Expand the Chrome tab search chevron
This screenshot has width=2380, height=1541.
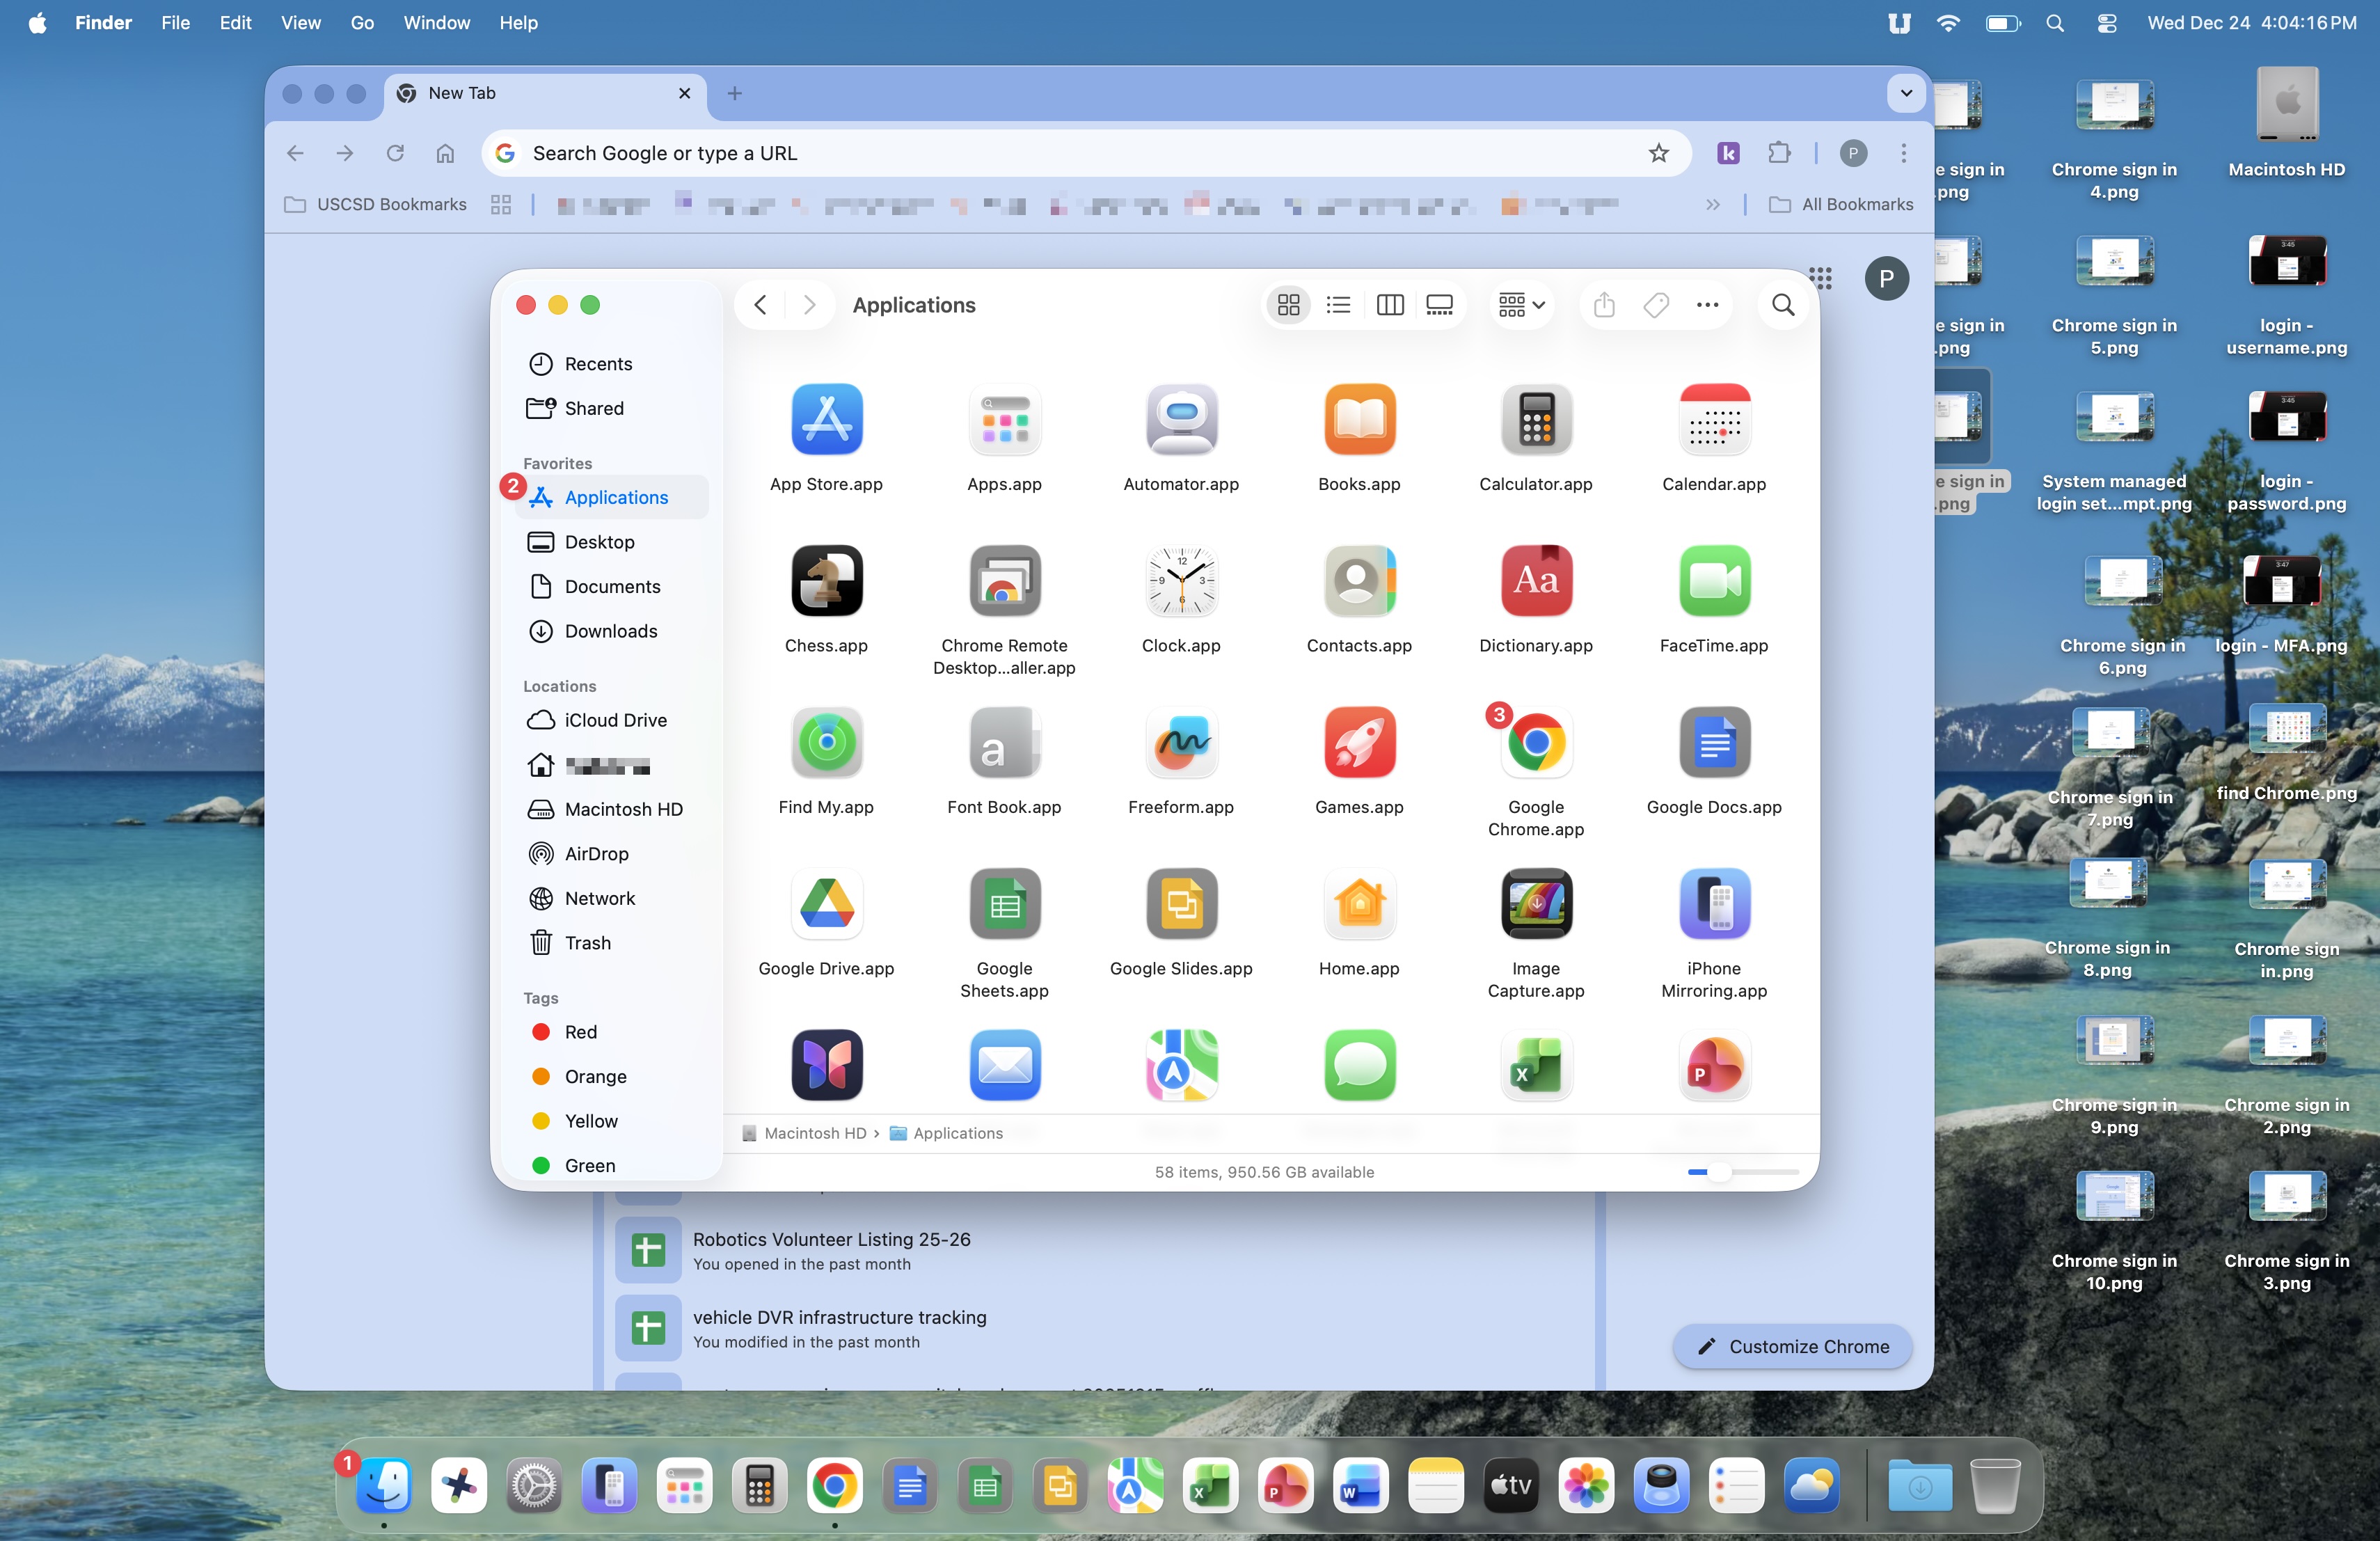click(x=1906, y=93)
